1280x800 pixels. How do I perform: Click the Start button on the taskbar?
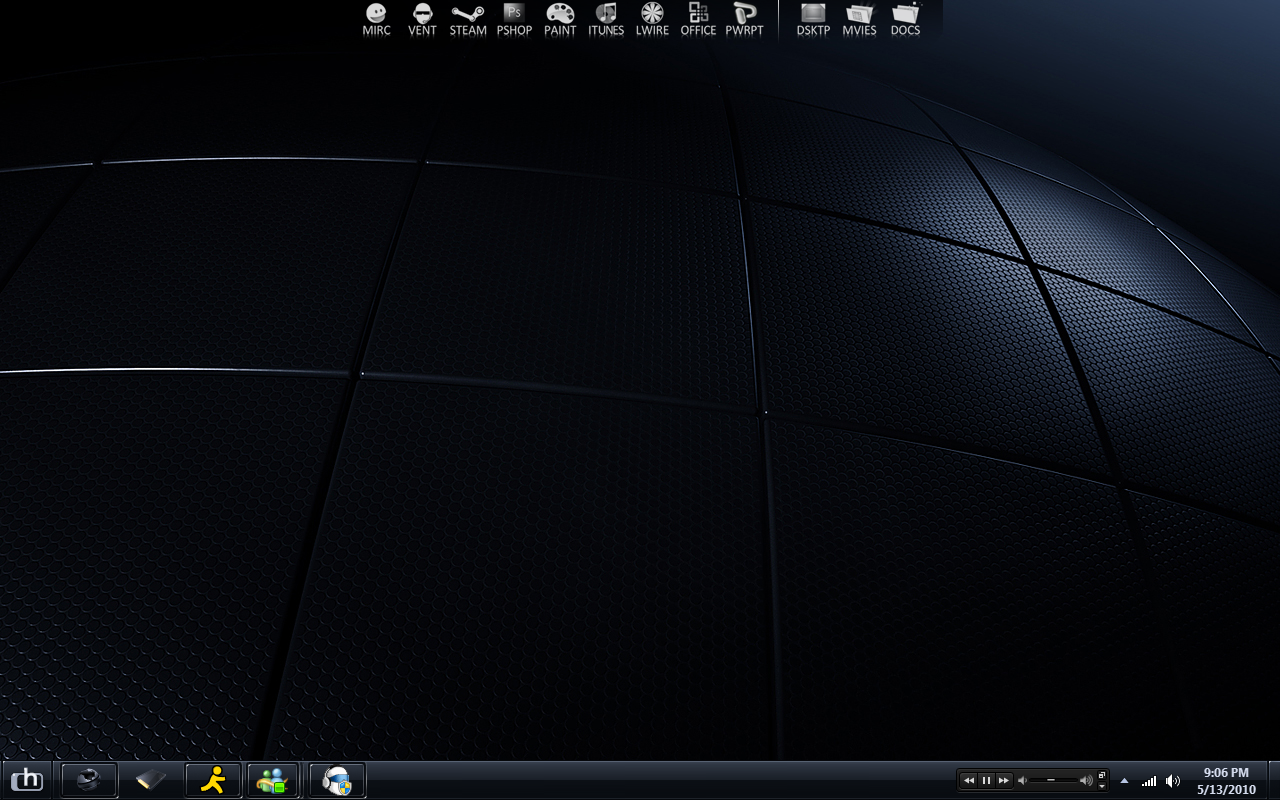tap(27, 780)
